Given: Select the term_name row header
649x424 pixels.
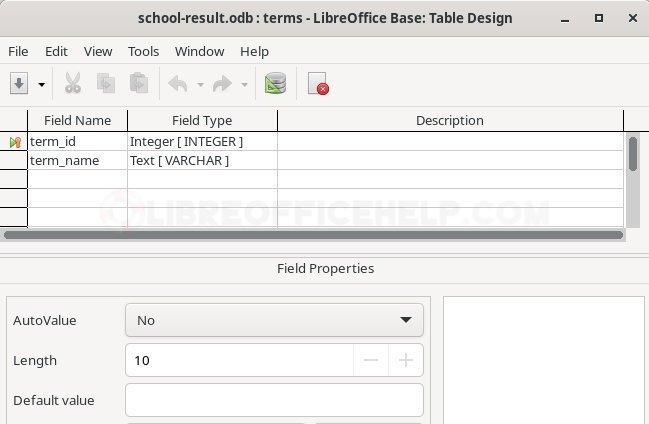Looking at the screenshot, I should (14, 160).
